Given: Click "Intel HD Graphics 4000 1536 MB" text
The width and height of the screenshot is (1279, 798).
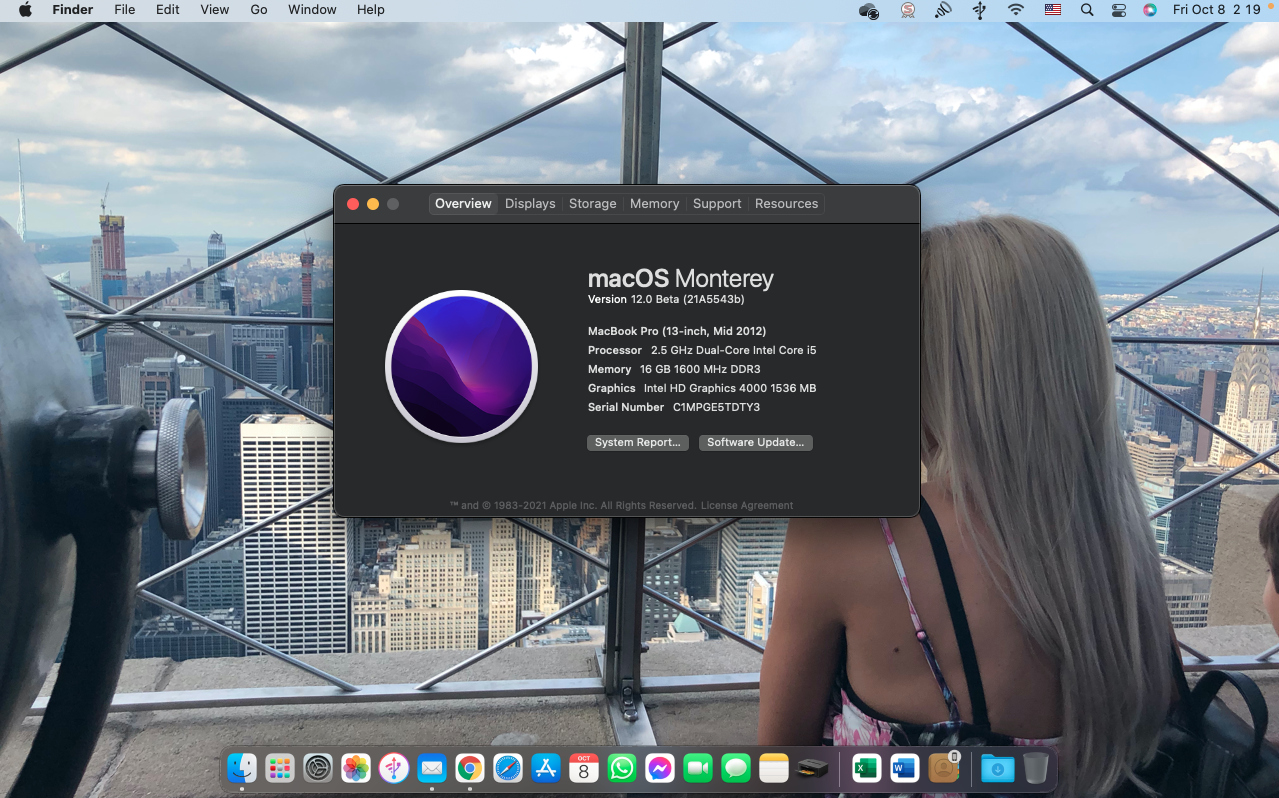Looking at the screenshot, I should (x=730, y=388).
